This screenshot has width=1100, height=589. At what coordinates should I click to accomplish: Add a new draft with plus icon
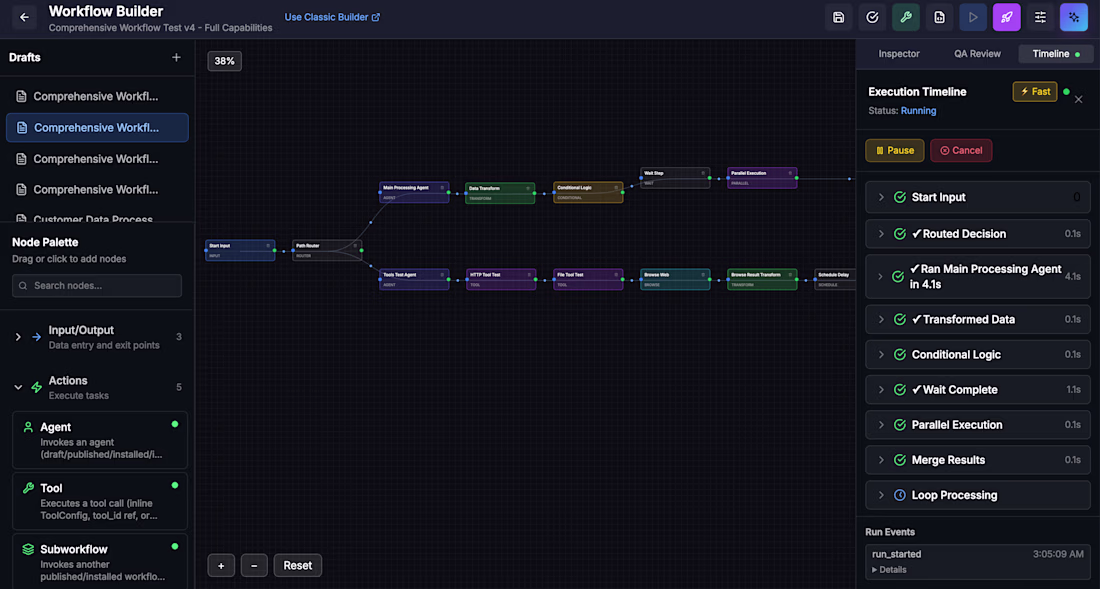176,57
